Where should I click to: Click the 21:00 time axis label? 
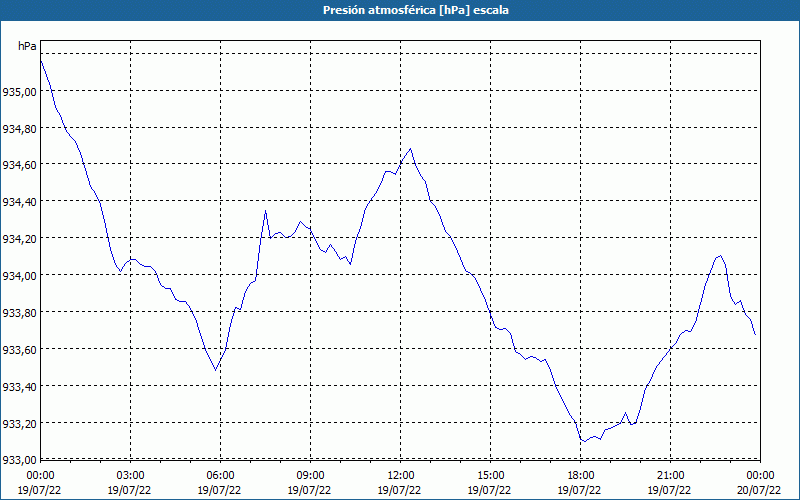670,476
